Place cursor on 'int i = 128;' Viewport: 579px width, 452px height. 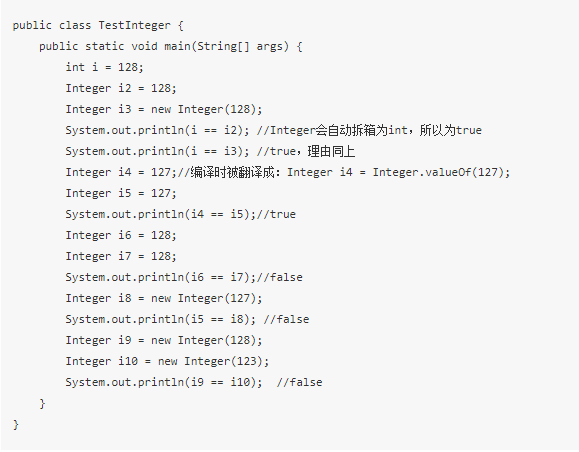(x=105, y=67)
